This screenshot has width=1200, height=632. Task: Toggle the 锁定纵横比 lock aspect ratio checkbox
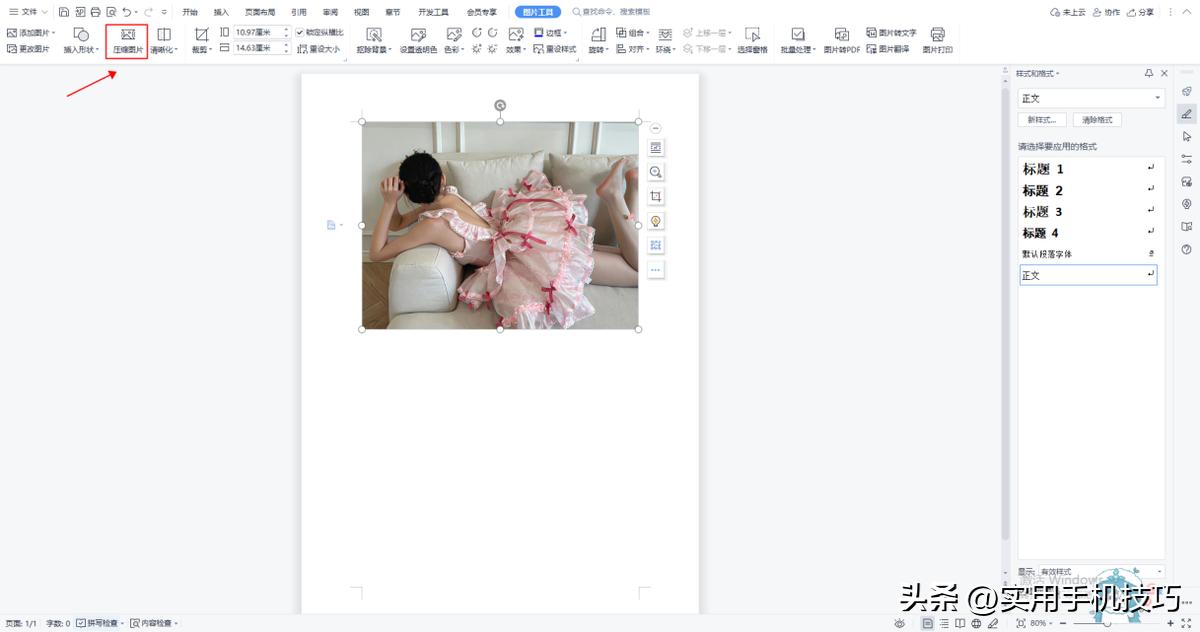300,32
